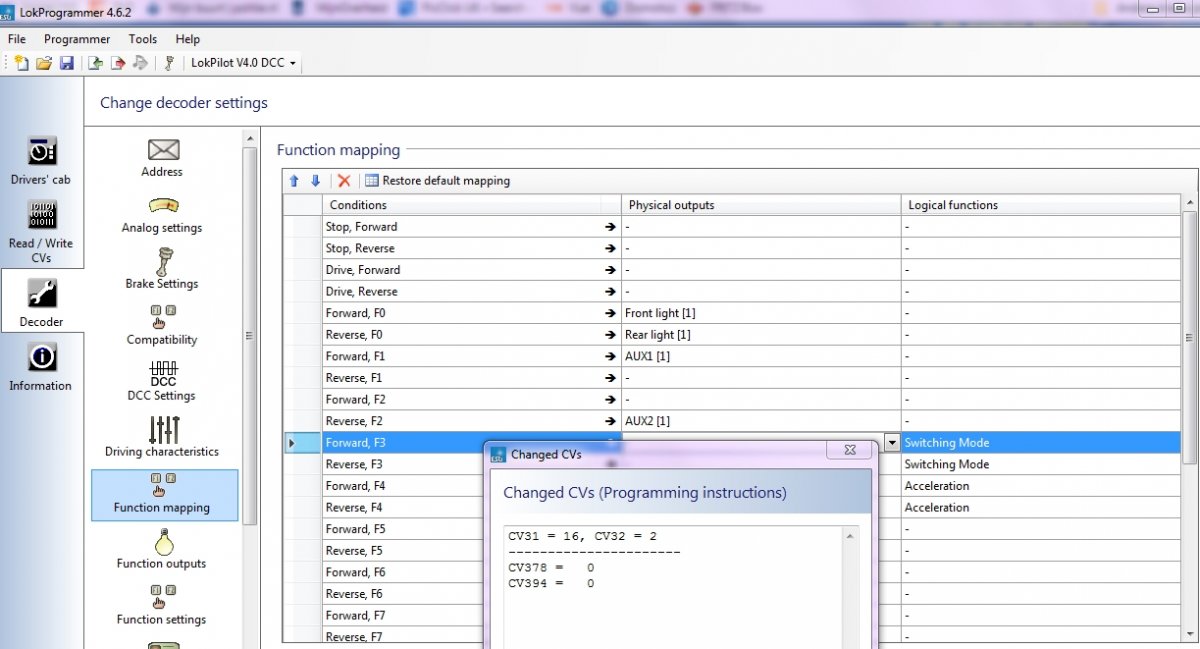The height and width of the screenshot is (649, 1200).
Task: Open the LokPilot V4.0 DCC decoder dropdown
Action: 243,63
